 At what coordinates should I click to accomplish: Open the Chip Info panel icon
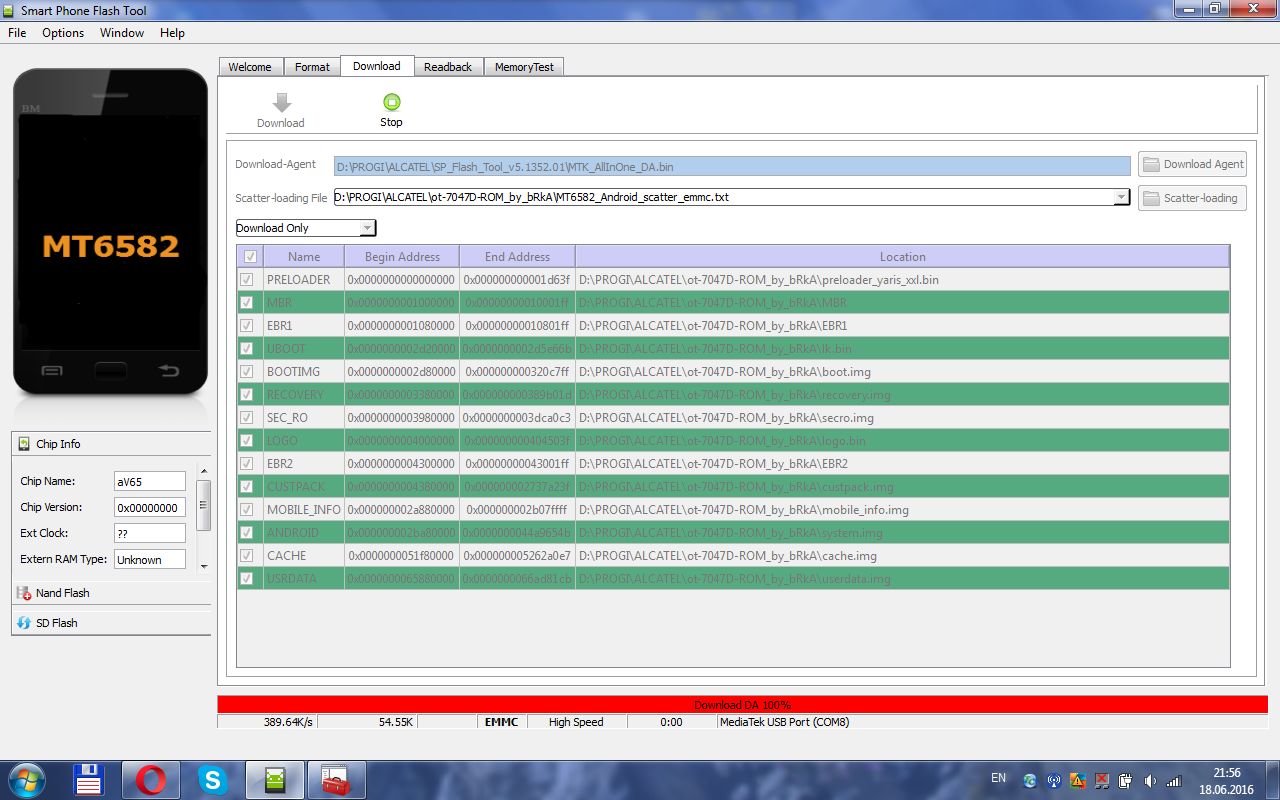24,444
